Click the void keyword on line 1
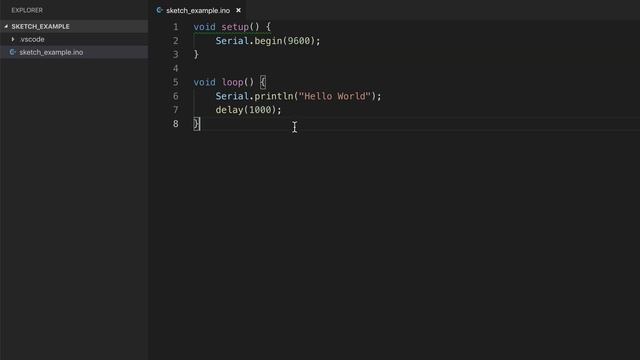This screenshot has height=360, width=640. [x=204, y=27]
